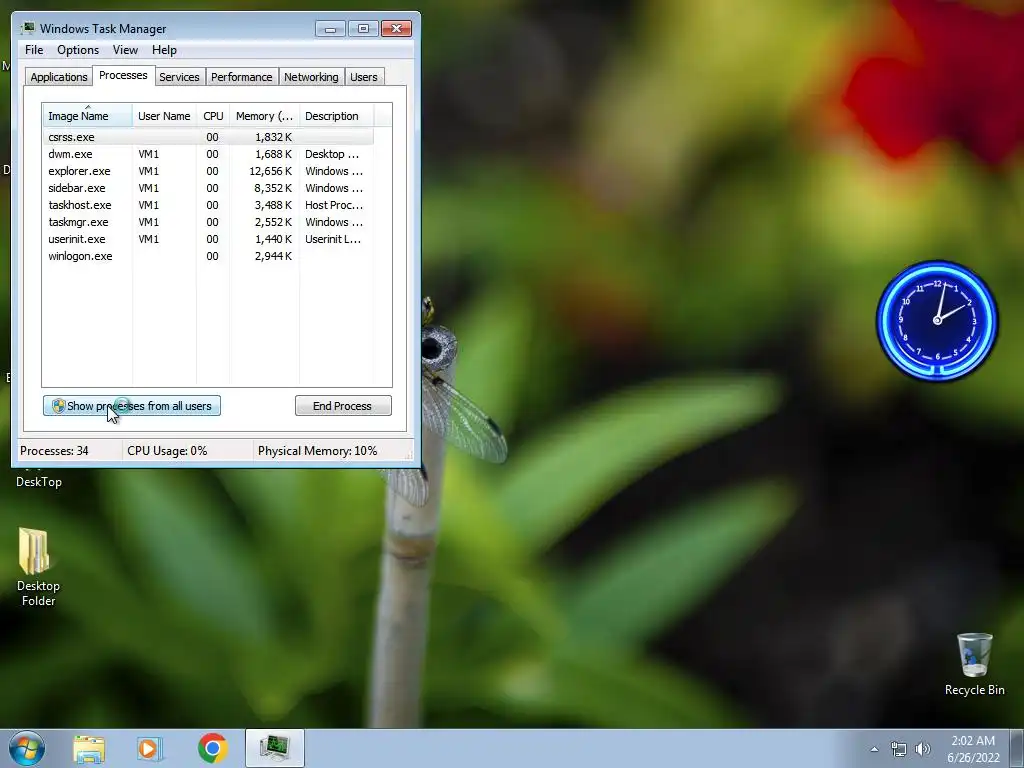This screenshot has width=1024, height=768.
Task: Sort by Description column header
Action: [x=336, y=116]
